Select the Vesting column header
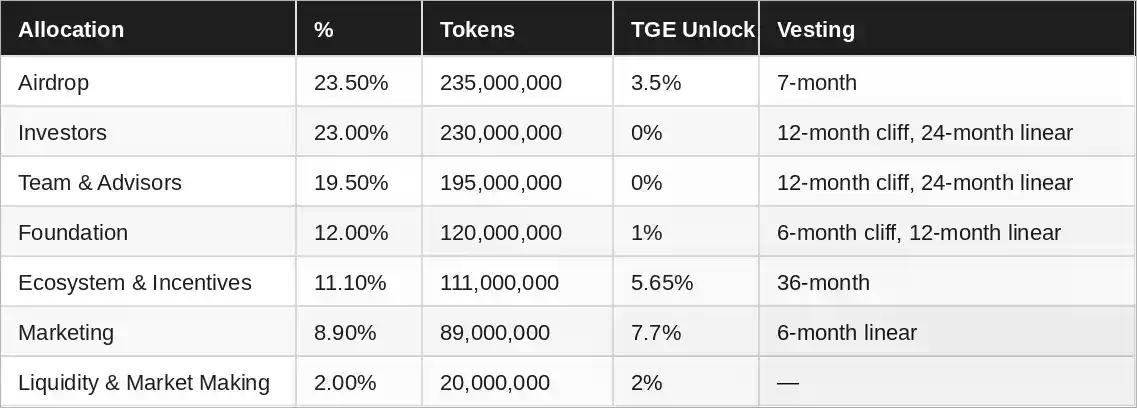 [816, 30]
